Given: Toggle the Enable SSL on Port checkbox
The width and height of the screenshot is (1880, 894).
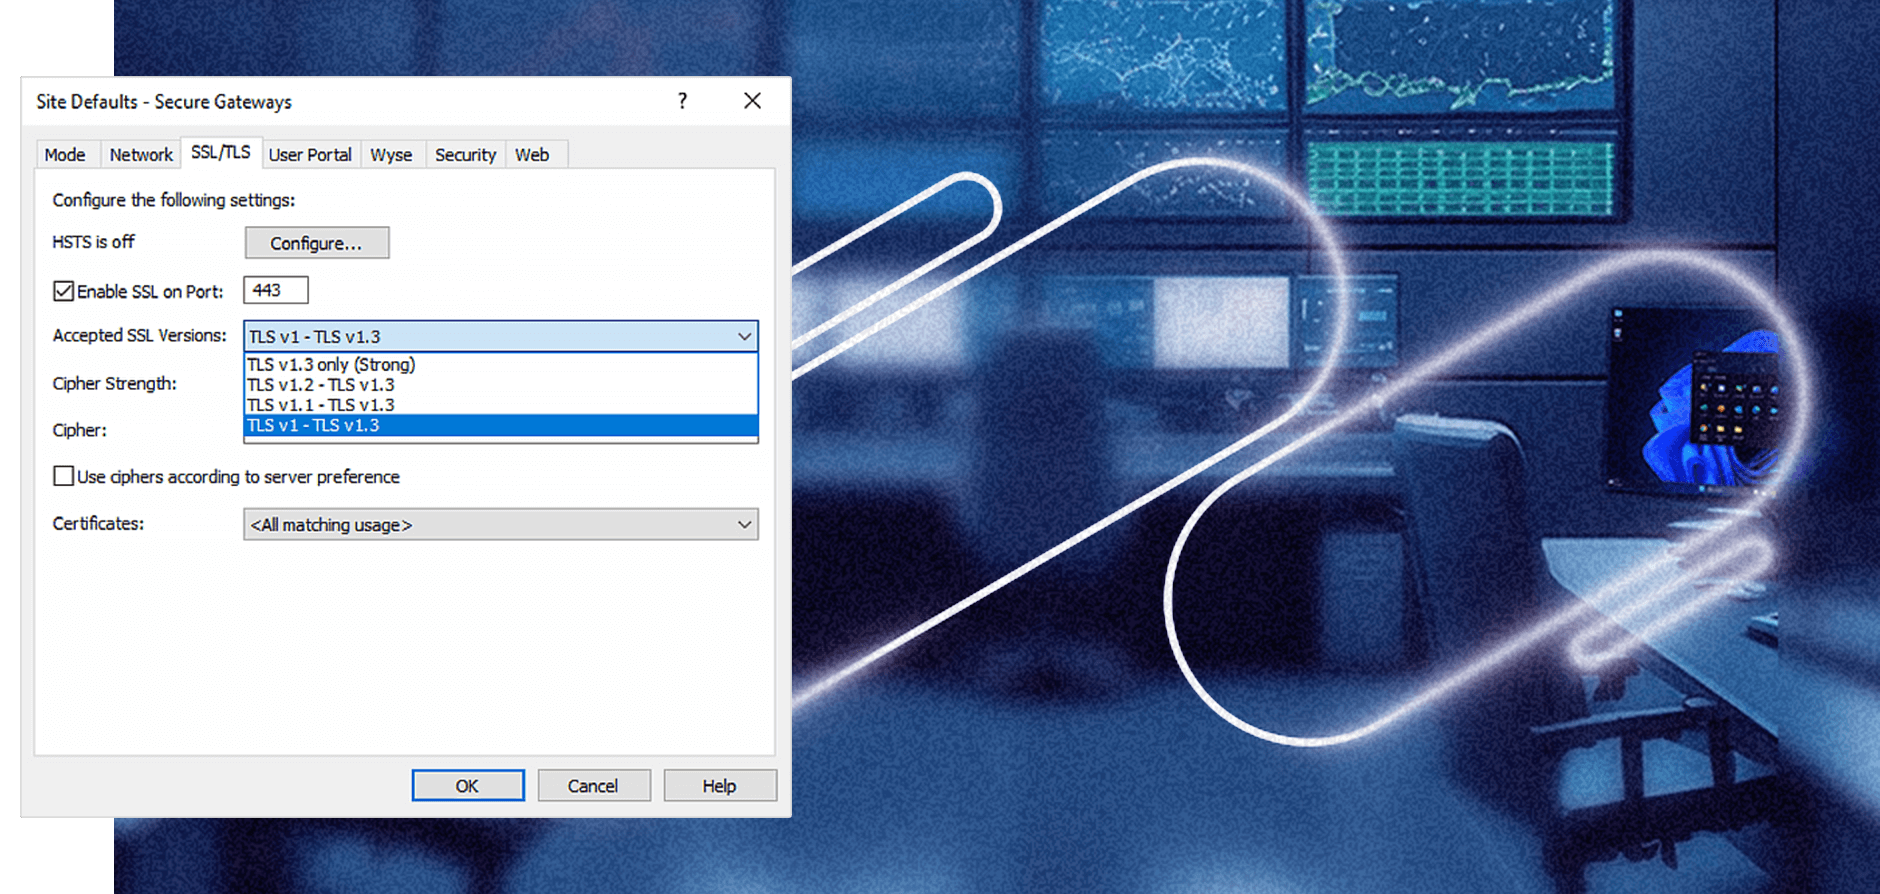Looking at the screenshot, I should click(64, 291).
